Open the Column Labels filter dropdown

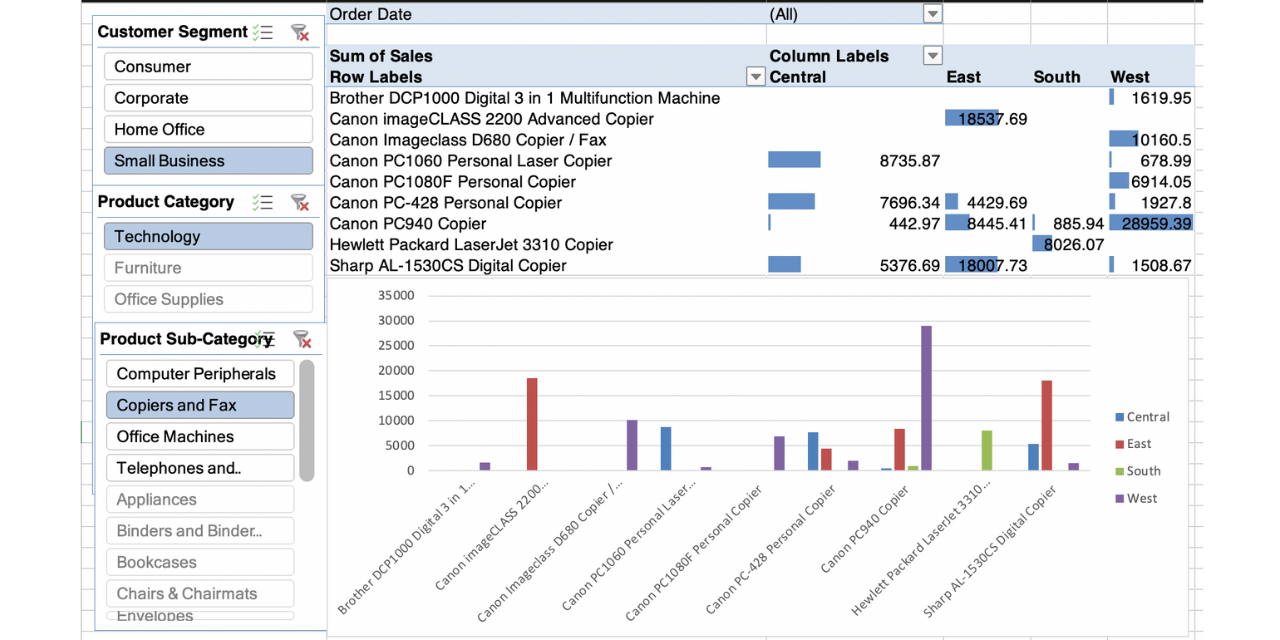coord(932,55)
